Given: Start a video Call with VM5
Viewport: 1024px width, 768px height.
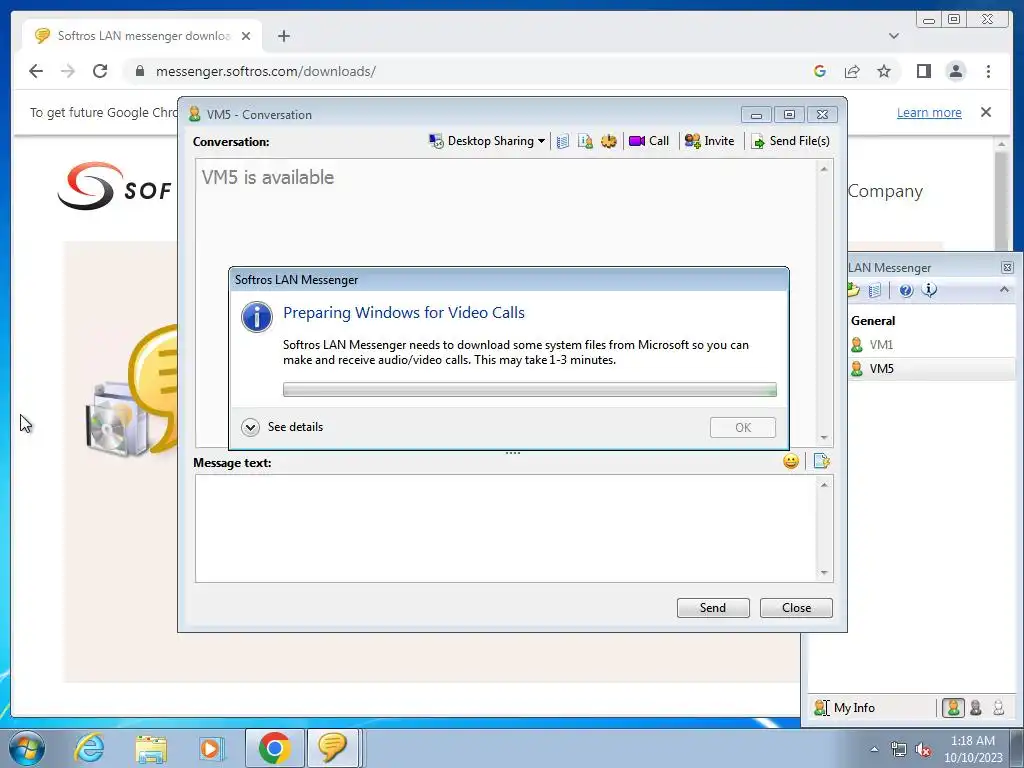Looking at the screenshot, I should (x=648, y=141).
